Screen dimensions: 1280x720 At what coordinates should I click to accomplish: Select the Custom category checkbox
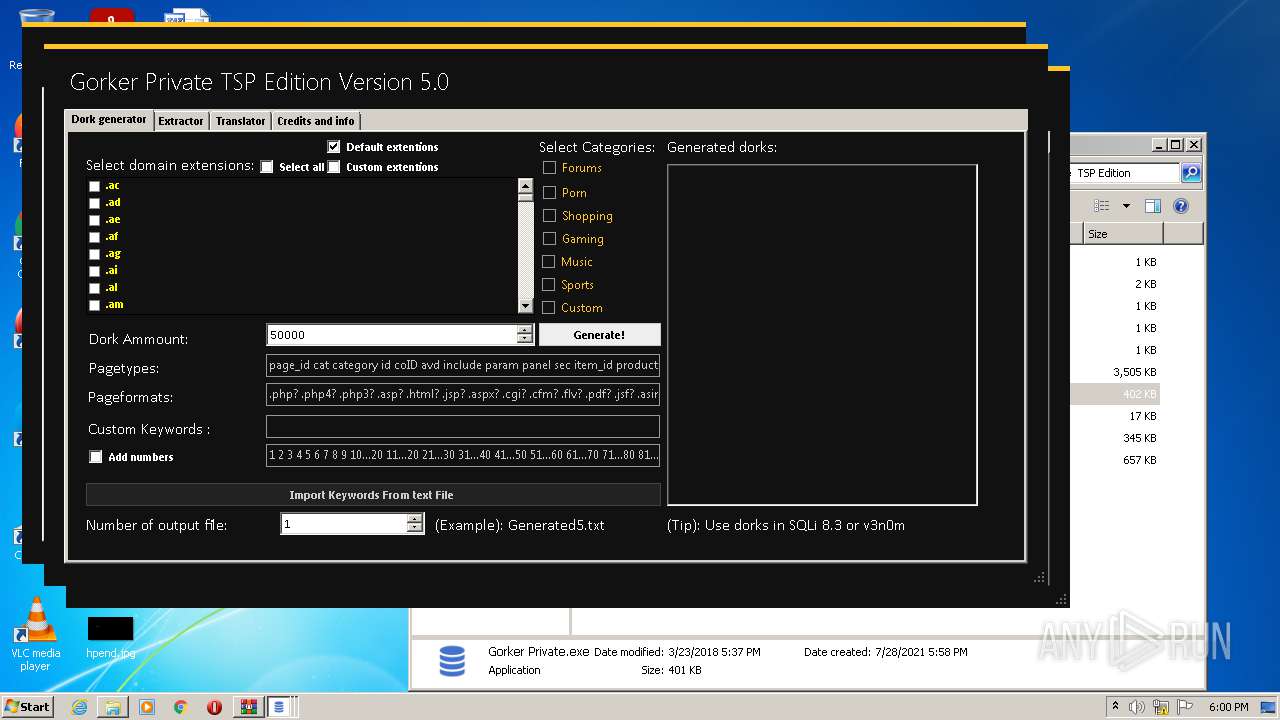pyautogui.click(x=549, y=307)
